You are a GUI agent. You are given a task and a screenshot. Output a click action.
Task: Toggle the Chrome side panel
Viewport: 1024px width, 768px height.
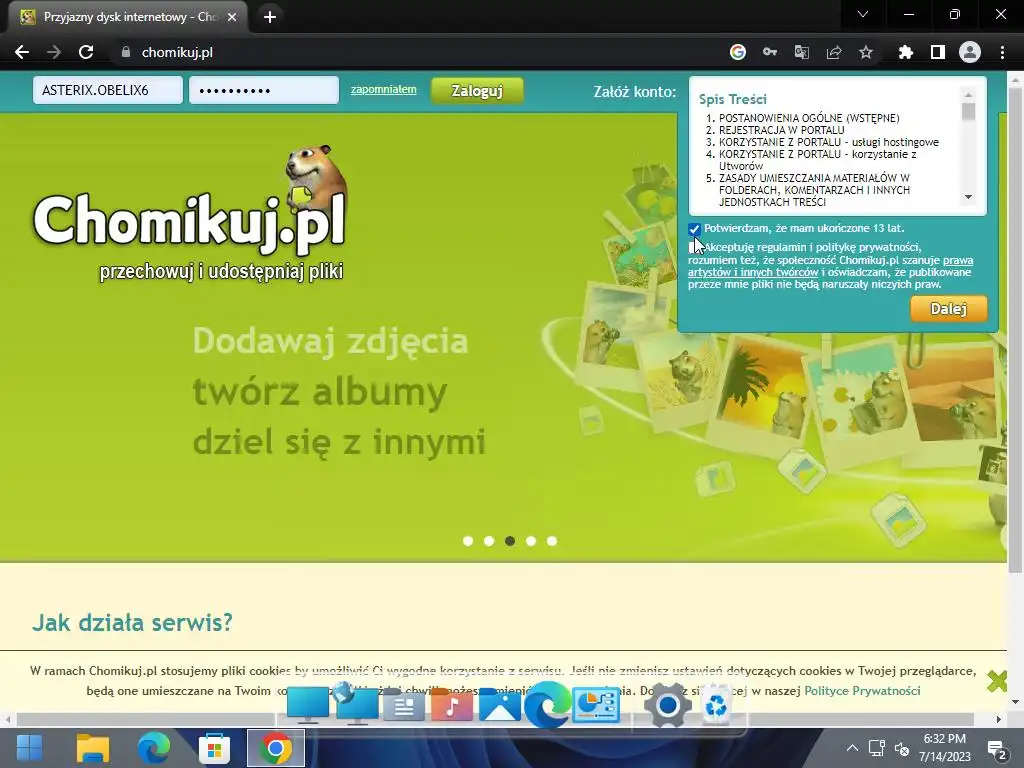(938, 52)
